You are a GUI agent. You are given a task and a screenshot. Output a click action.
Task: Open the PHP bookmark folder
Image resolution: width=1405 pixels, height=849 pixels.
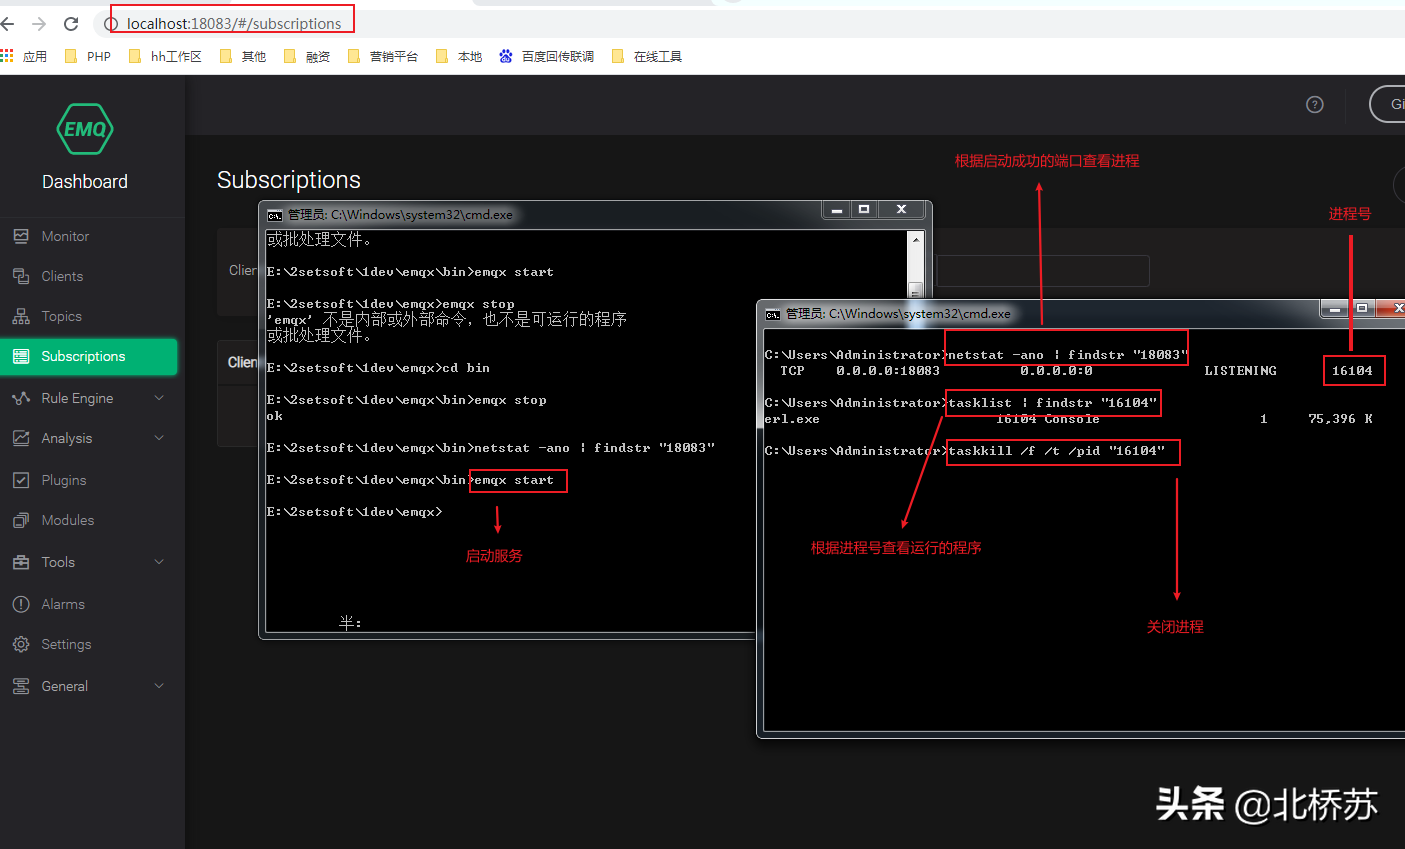click(x=88, y=56)
